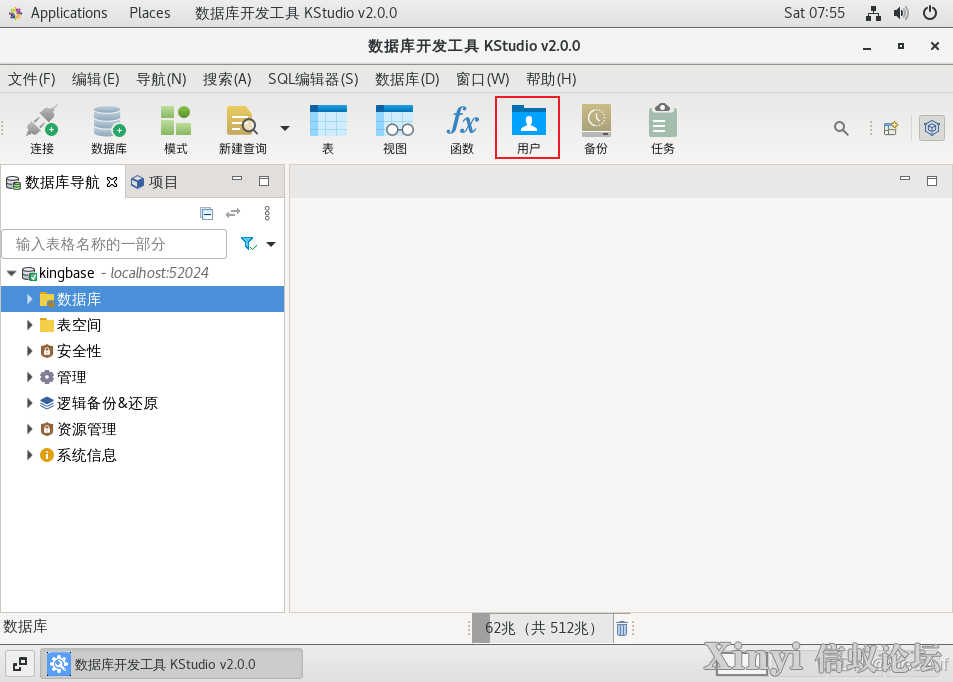The width and height of the screenshot is (953, 682).
Task: Run garbage collector trash icon
Action: tap(622, 628)
